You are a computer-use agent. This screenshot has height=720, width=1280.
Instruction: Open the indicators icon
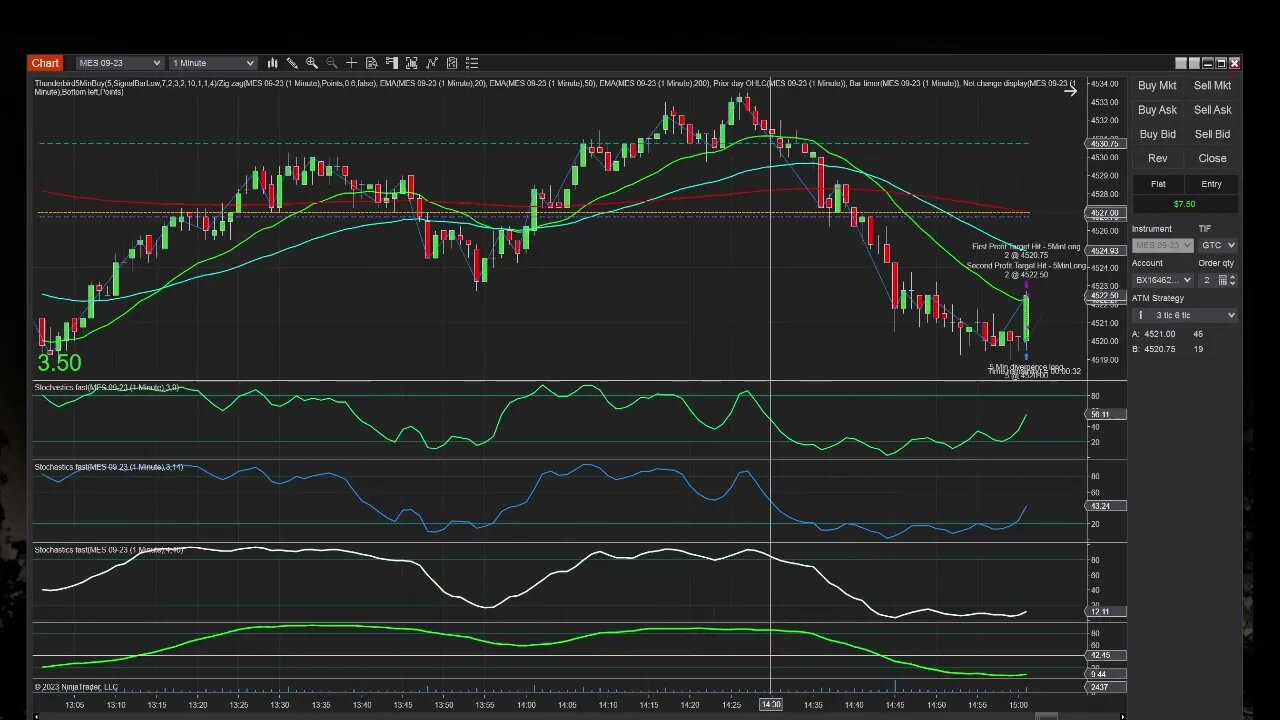432,63
